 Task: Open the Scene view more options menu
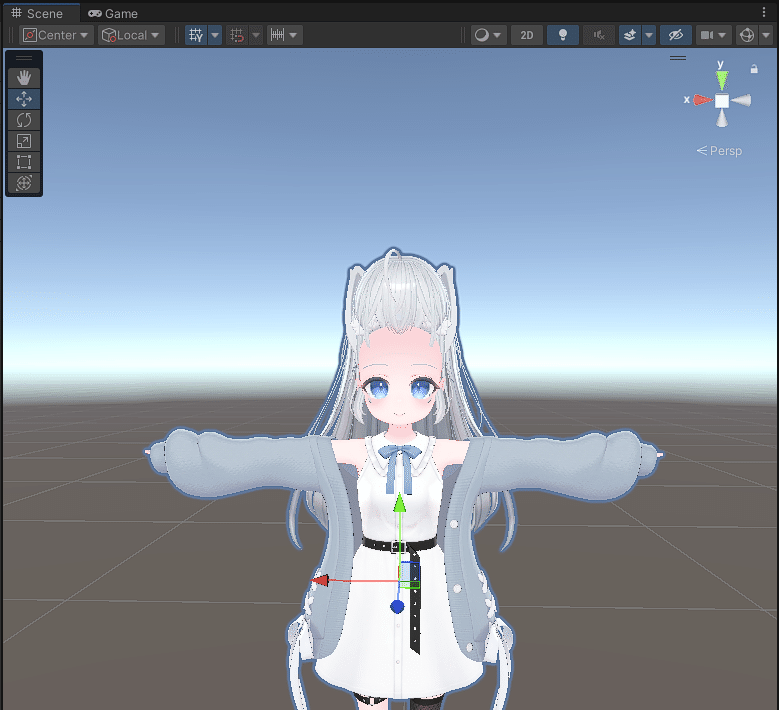click(x=764, y=12)
